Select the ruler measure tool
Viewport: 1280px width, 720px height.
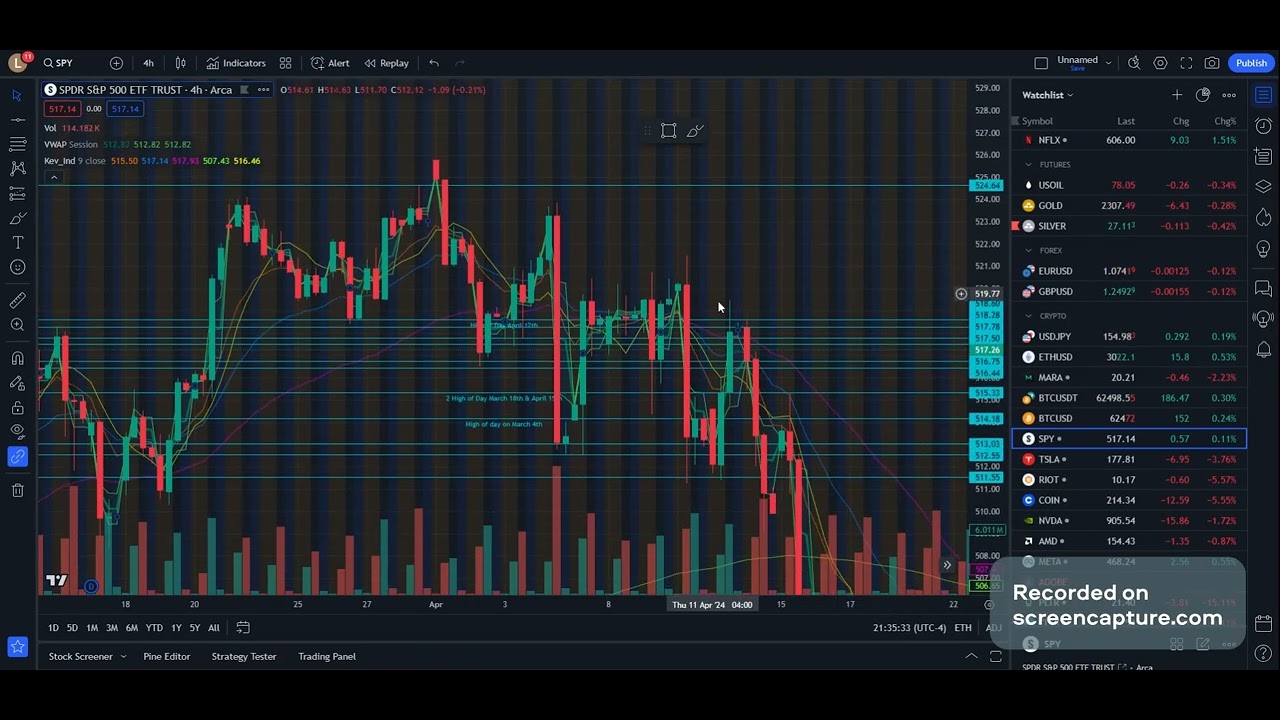[x=17, y=300]
